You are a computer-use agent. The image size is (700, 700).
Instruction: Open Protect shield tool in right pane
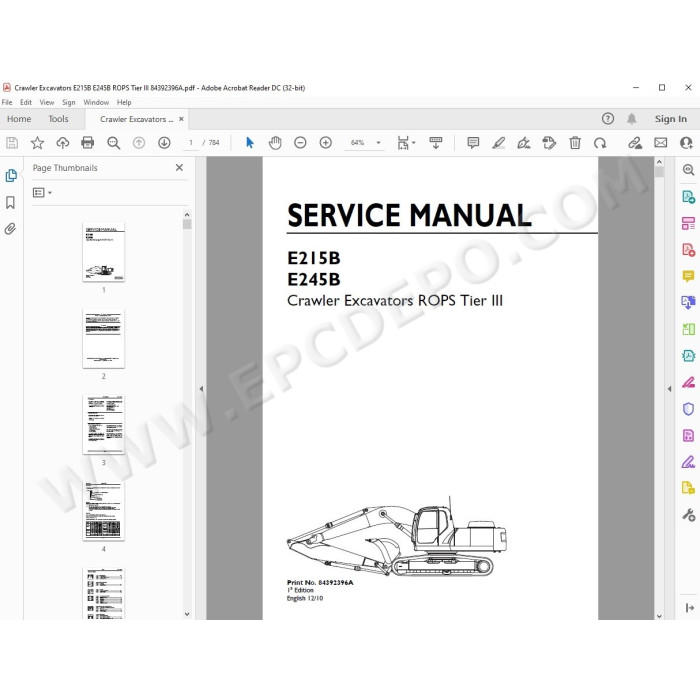(x=688, y=409)
